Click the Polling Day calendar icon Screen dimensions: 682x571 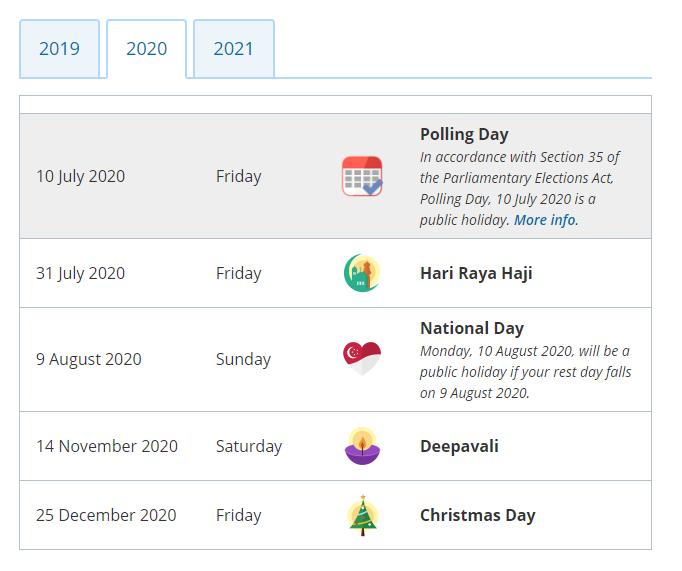point(362,176)
